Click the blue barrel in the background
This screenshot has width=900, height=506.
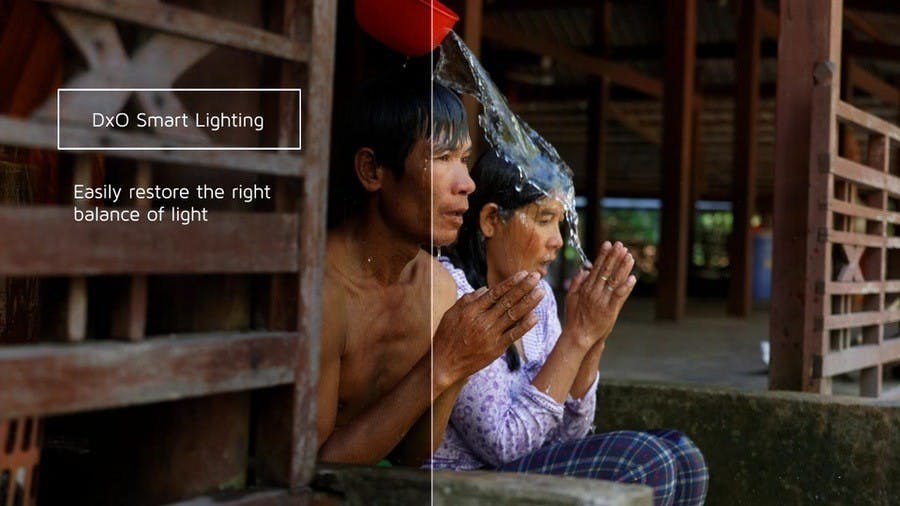point(762,267)
